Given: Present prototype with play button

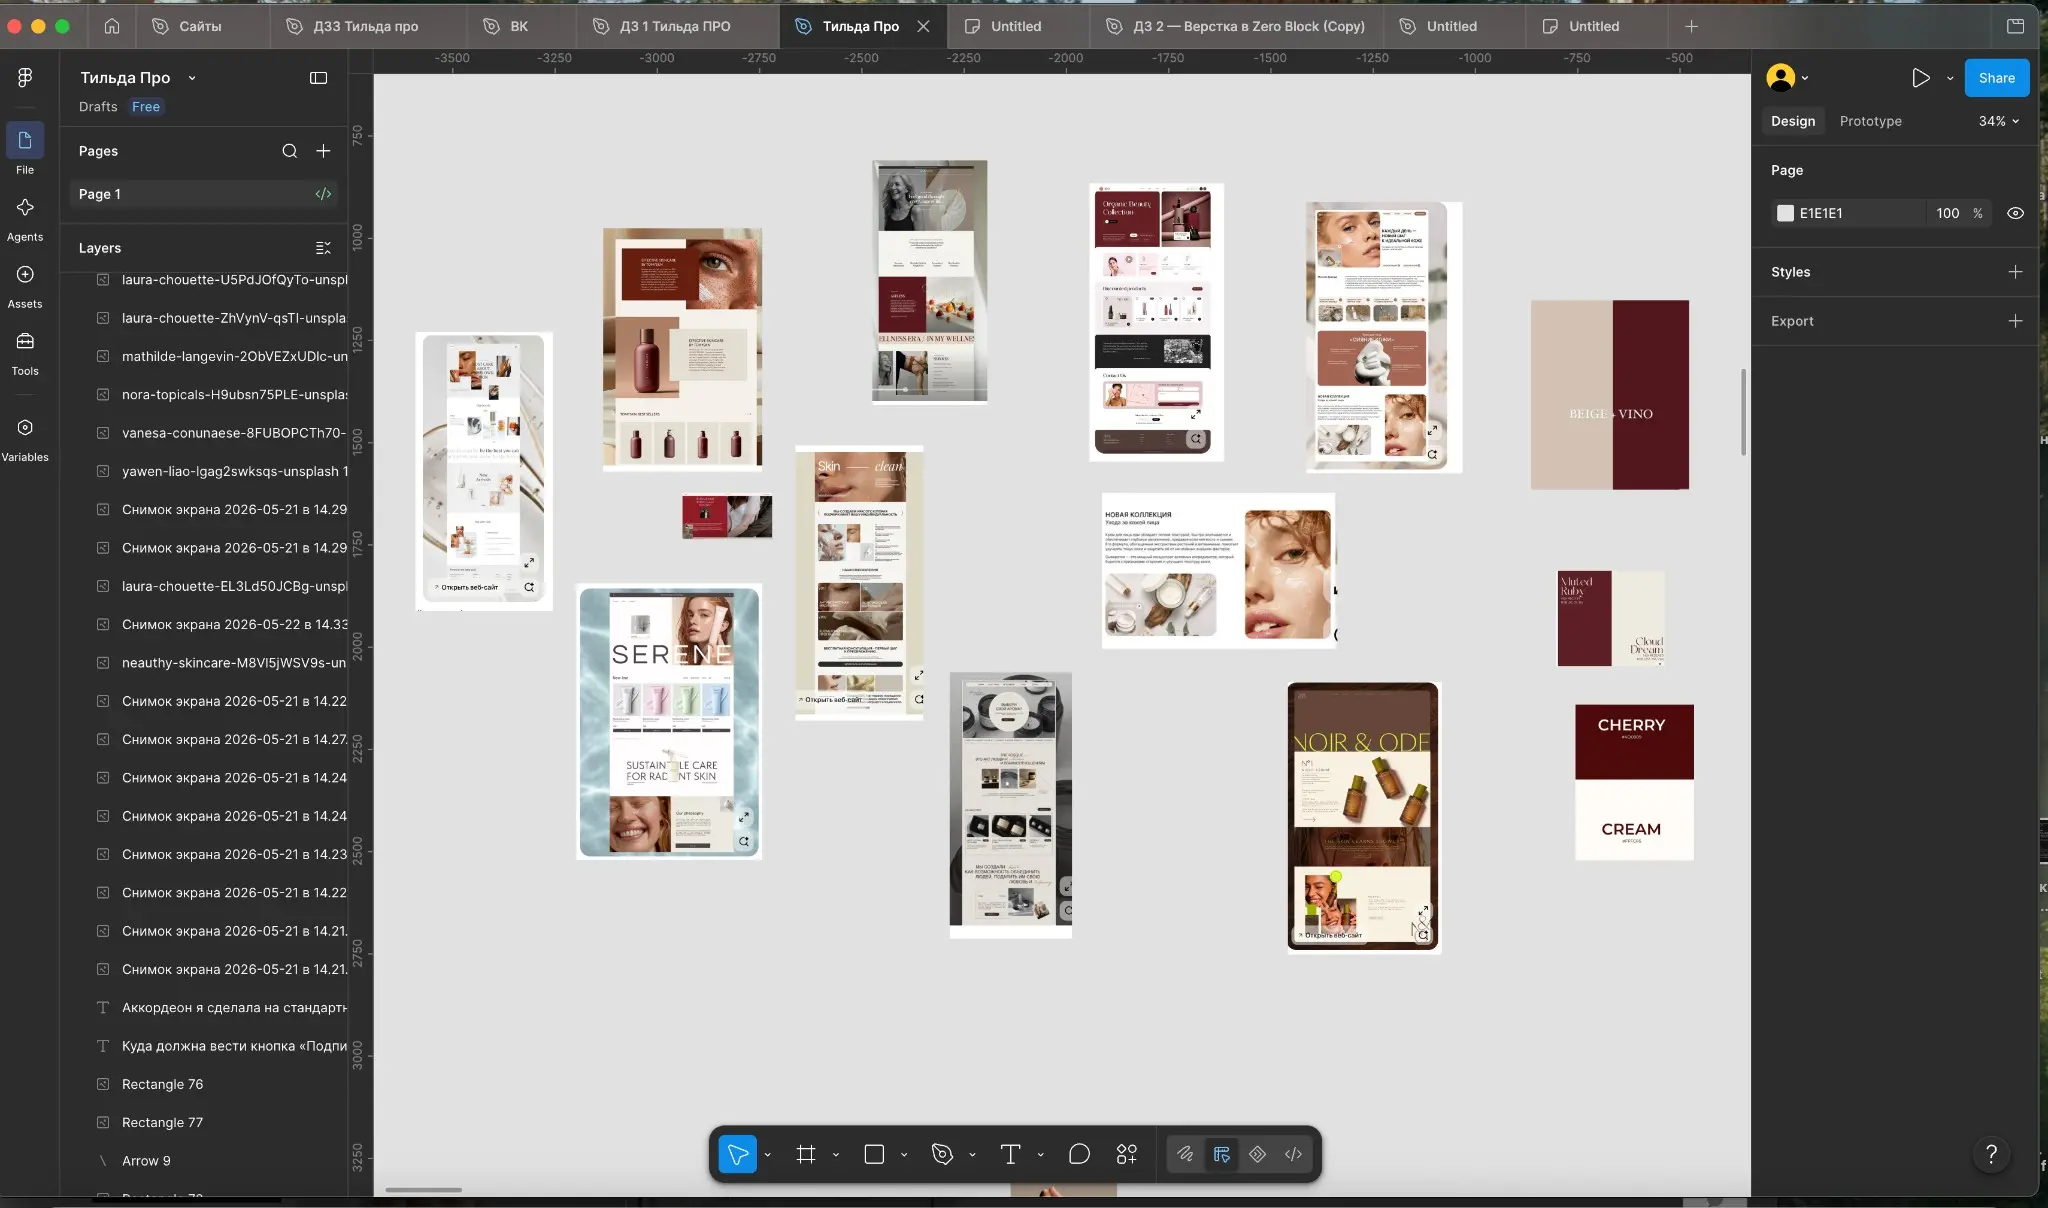Looking at the screenshot, I should 1920,78.
